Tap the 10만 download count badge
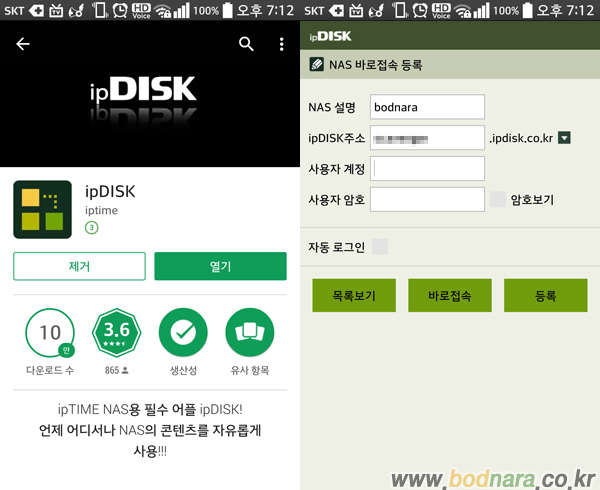 tap(50, 334)
